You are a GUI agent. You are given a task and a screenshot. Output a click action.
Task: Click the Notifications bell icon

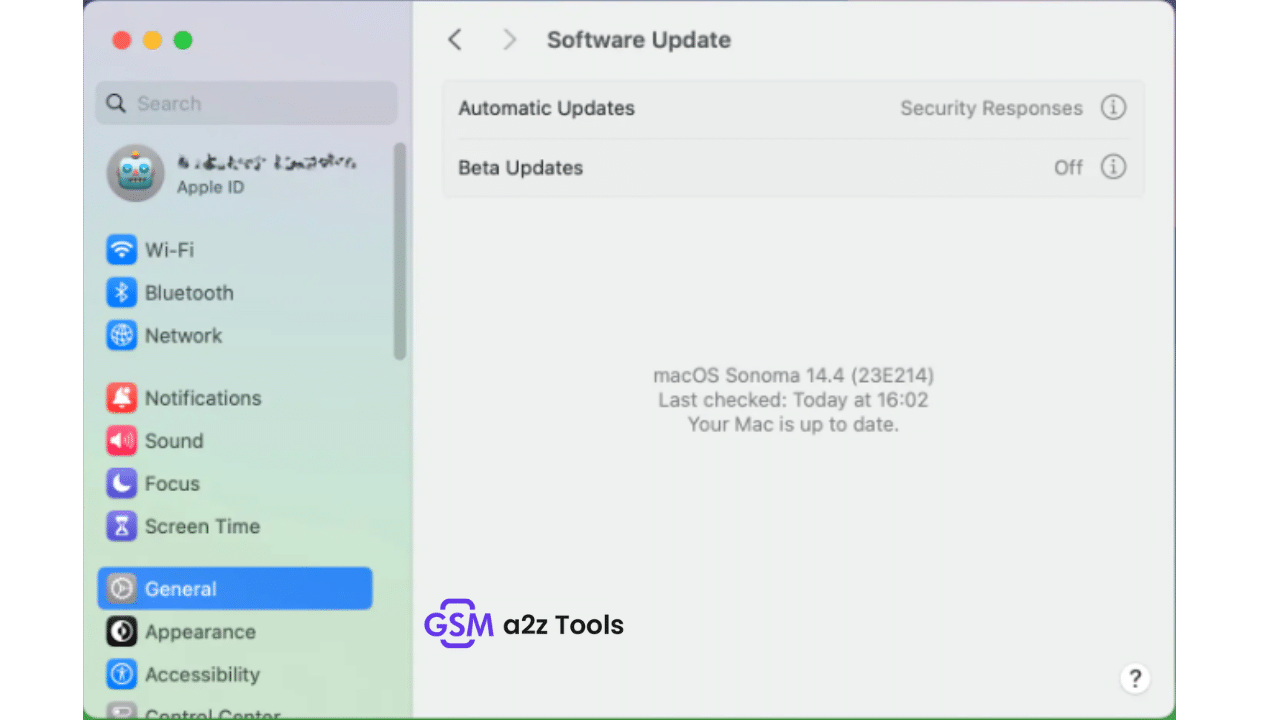coord(120,397)
